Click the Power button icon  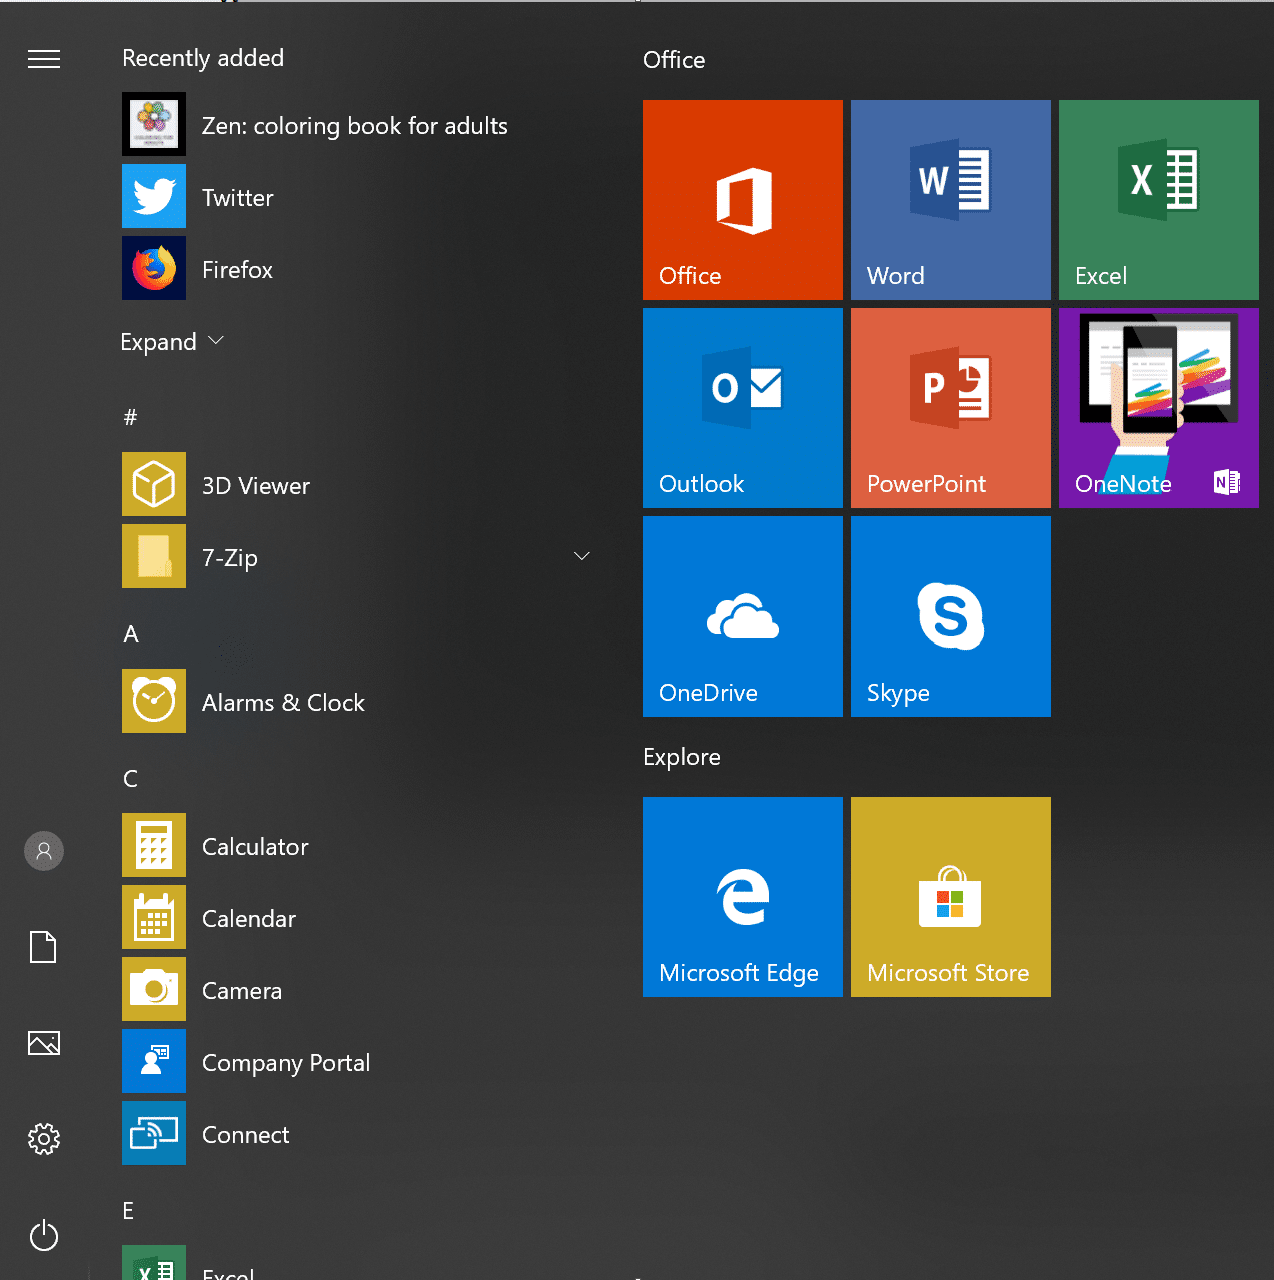tap(44, 1235)
